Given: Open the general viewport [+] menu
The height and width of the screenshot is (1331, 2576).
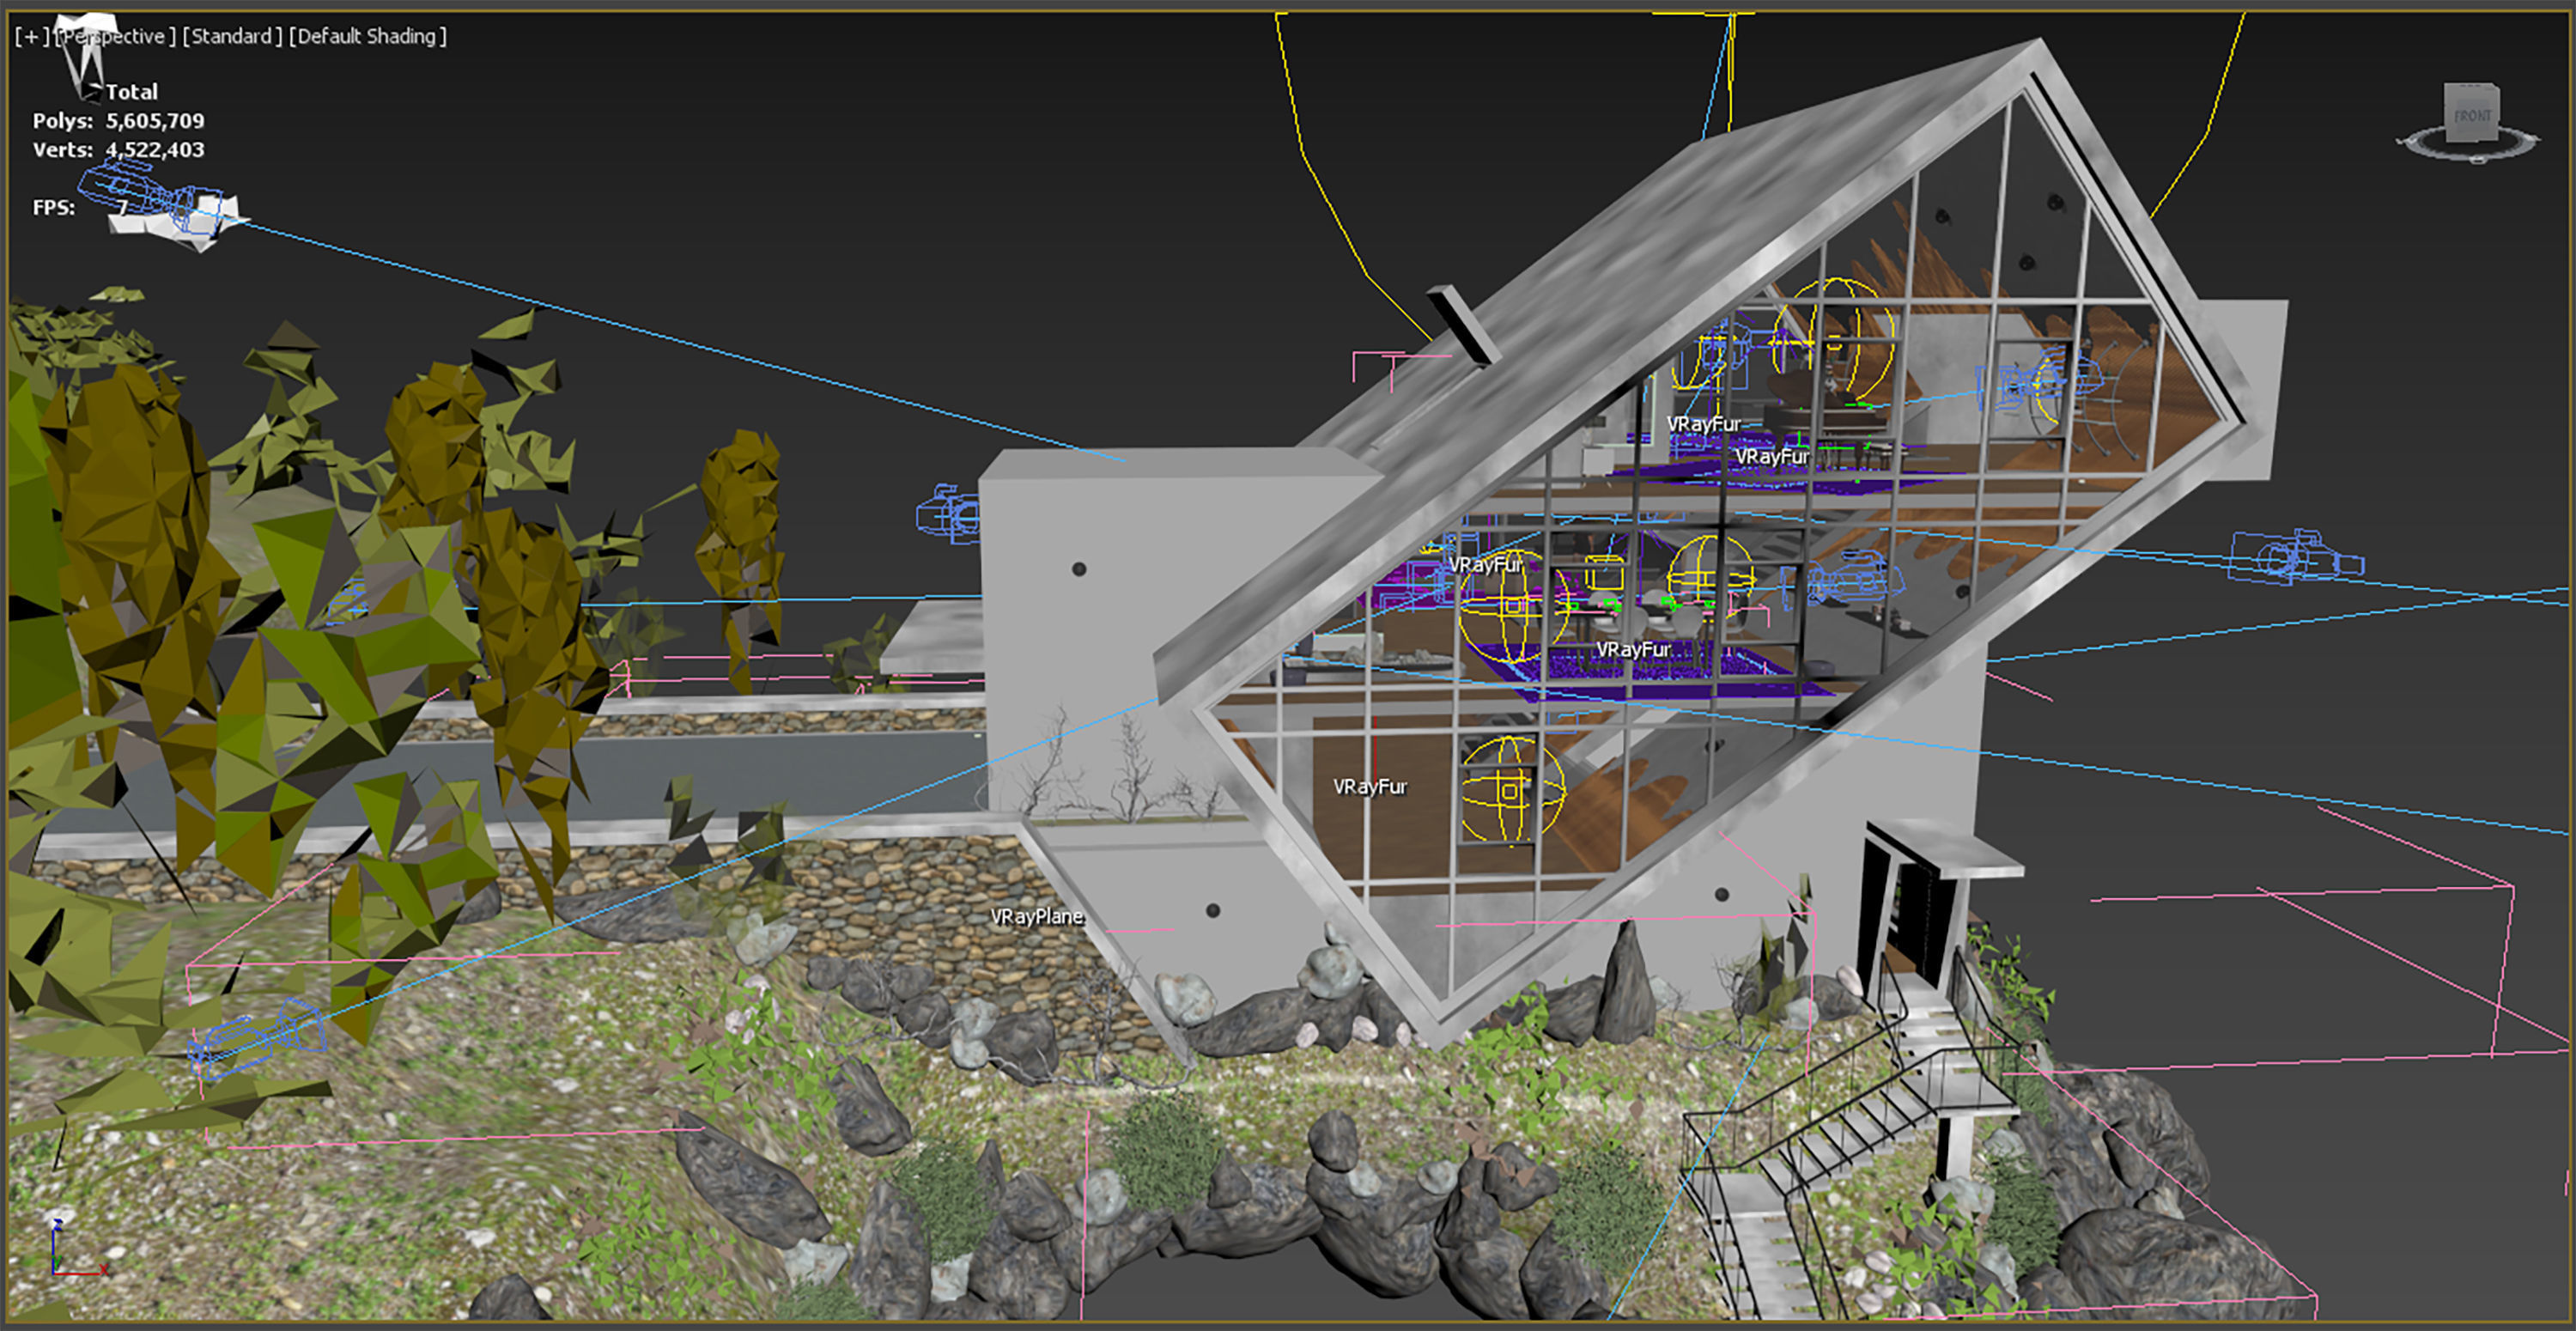Looking at the screenshot, I should (x=30, y=36).
